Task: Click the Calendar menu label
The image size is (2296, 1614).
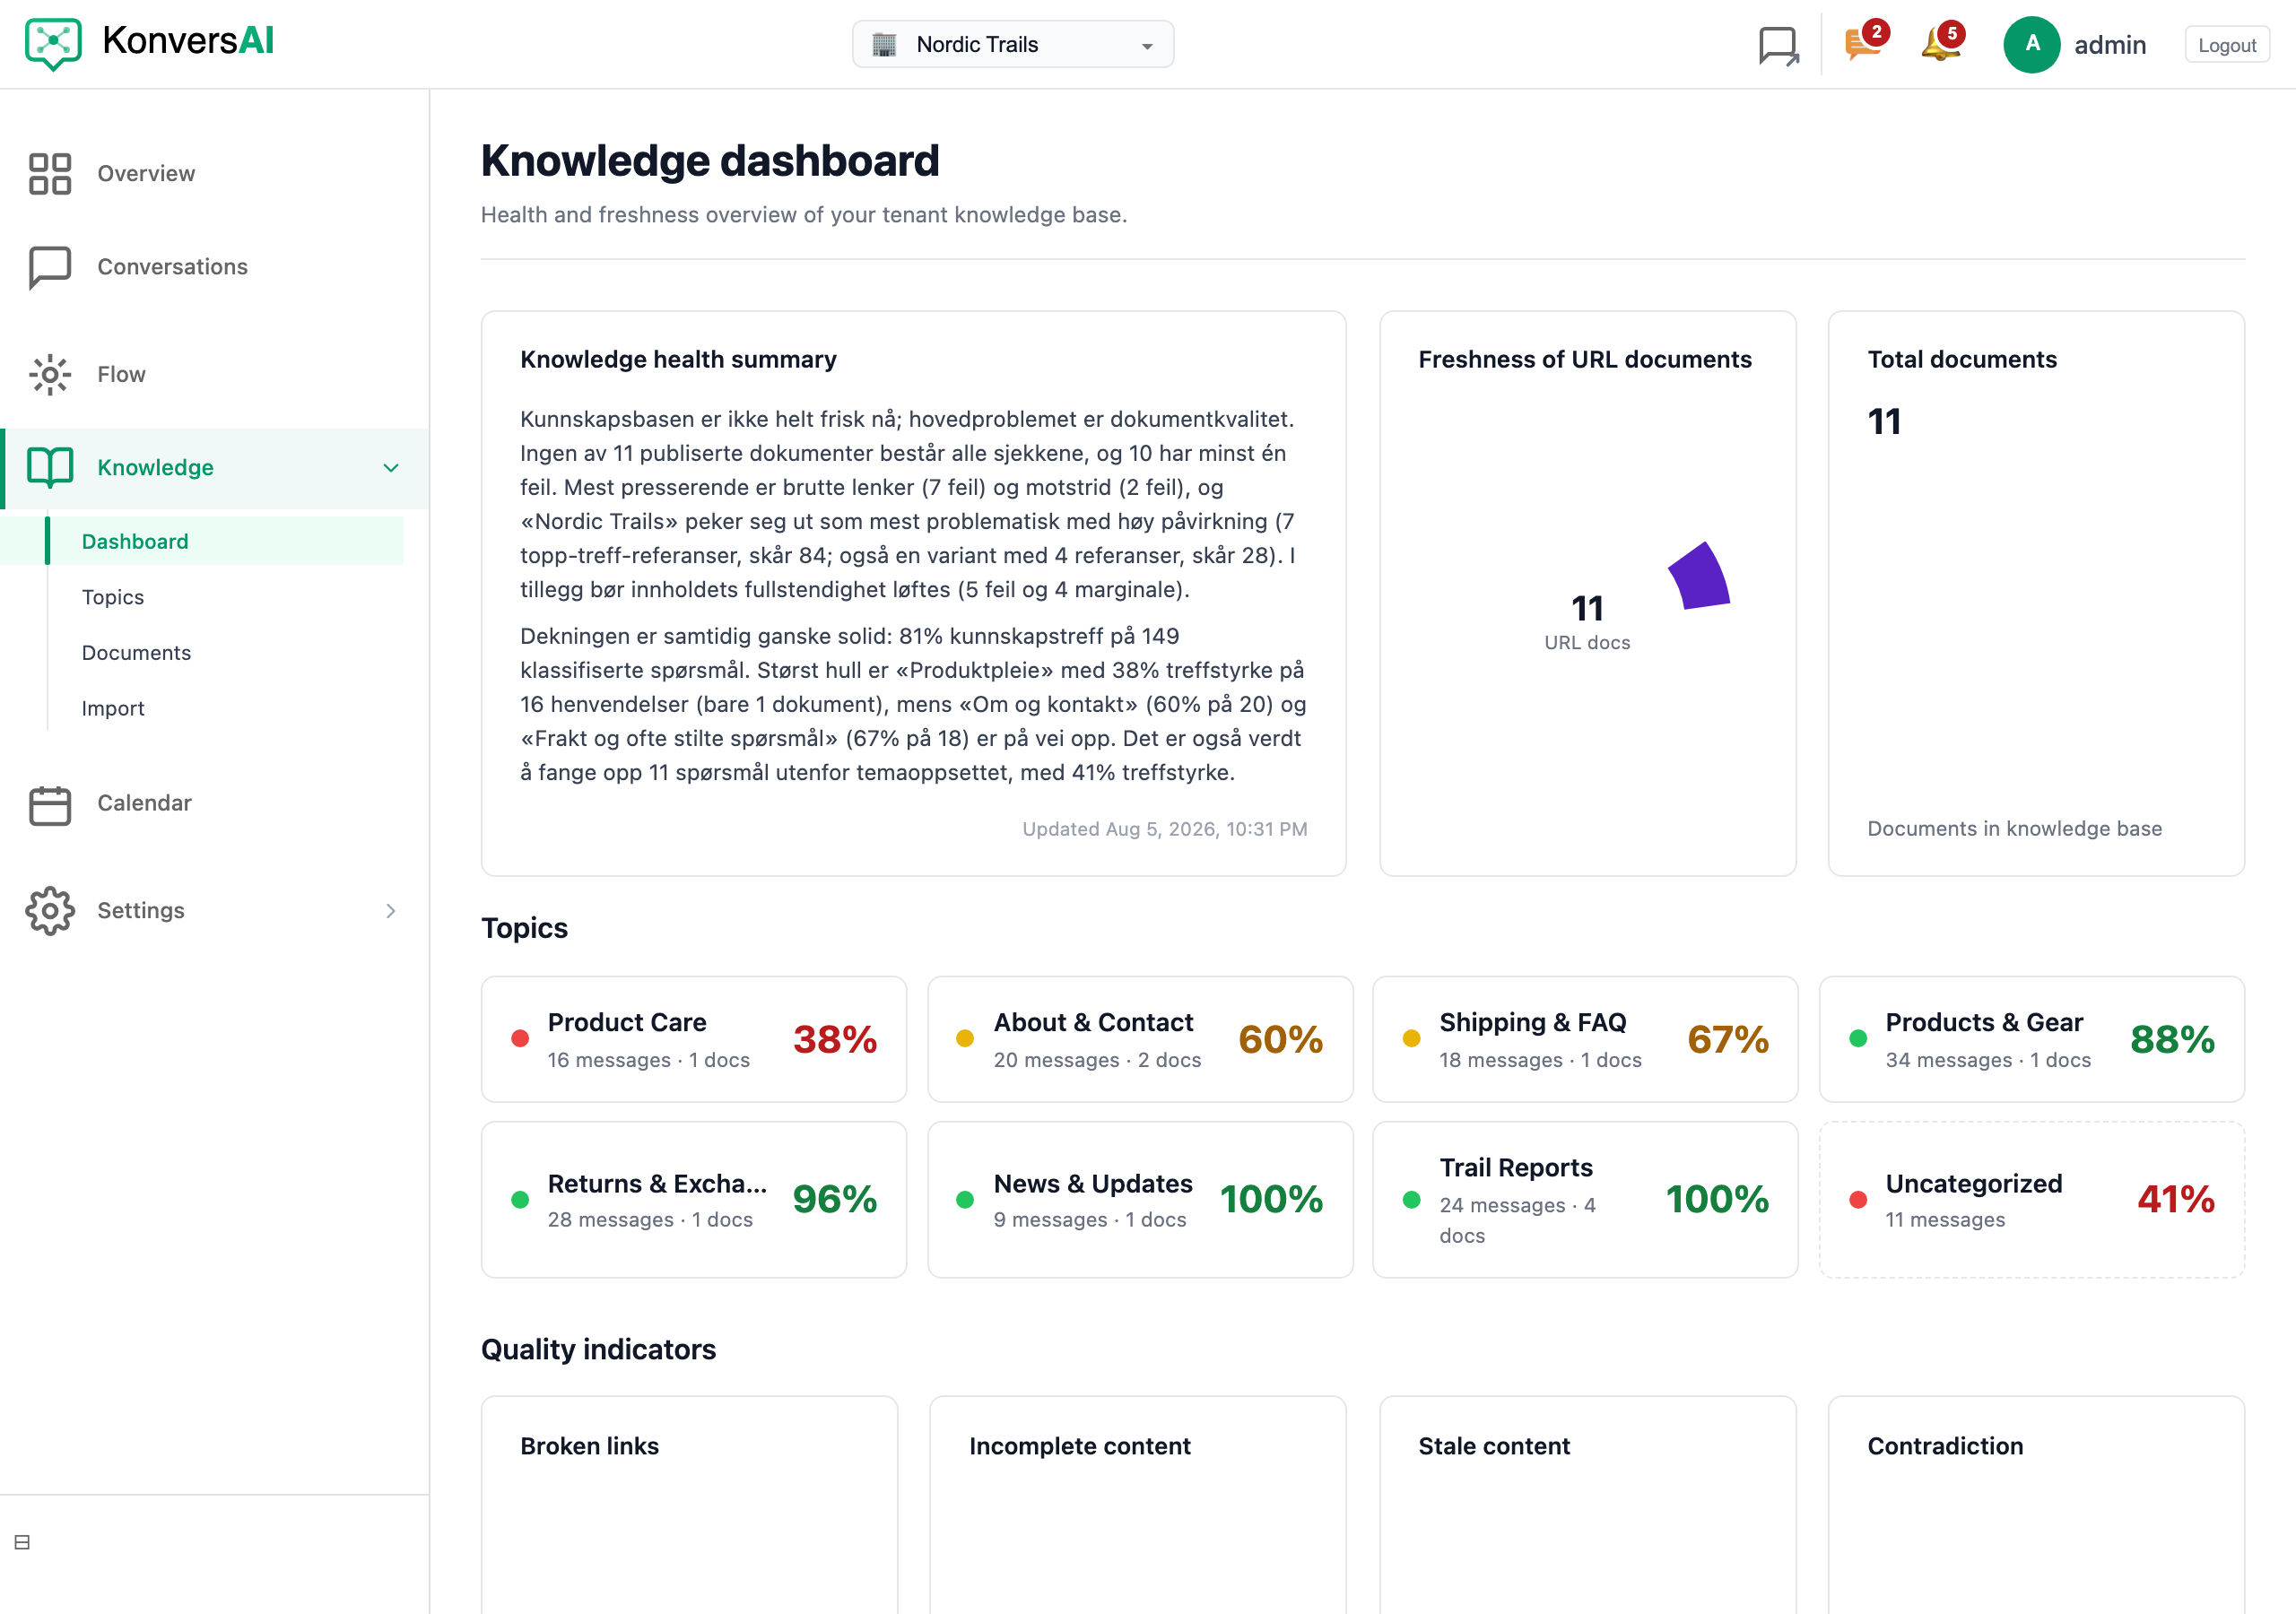Action: 144,803
